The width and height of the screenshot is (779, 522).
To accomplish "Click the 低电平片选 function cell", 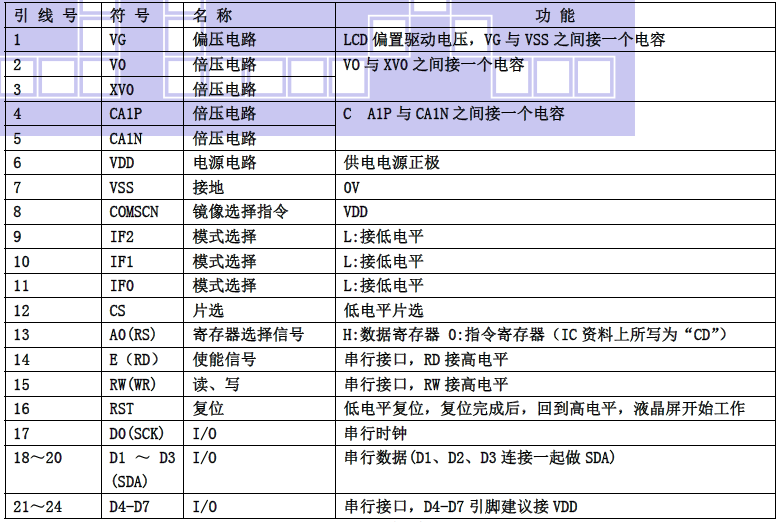I will click(383, 311).
